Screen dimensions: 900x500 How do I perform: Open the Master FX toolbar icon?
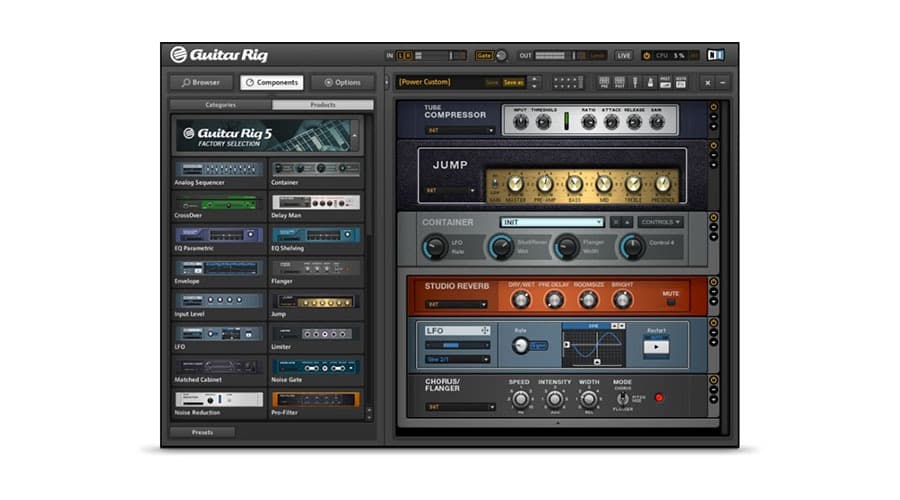tap(681, 83)
